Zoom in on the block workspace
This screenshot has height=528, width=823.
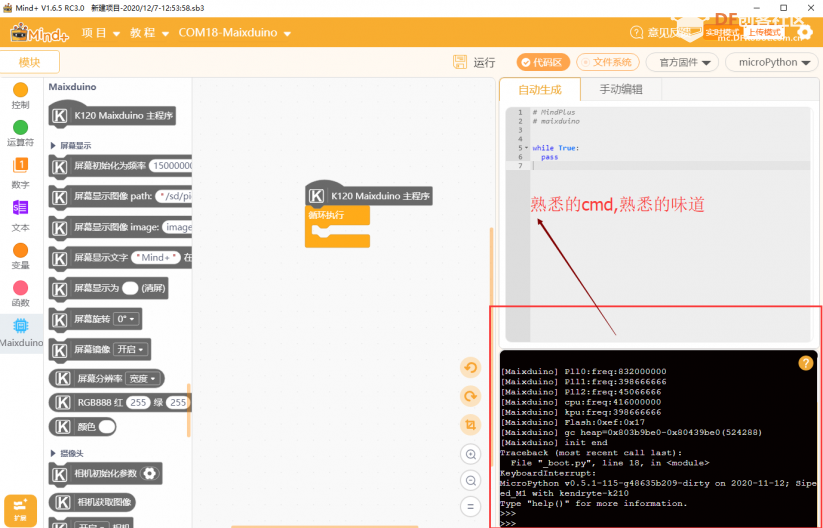[470, 454]
